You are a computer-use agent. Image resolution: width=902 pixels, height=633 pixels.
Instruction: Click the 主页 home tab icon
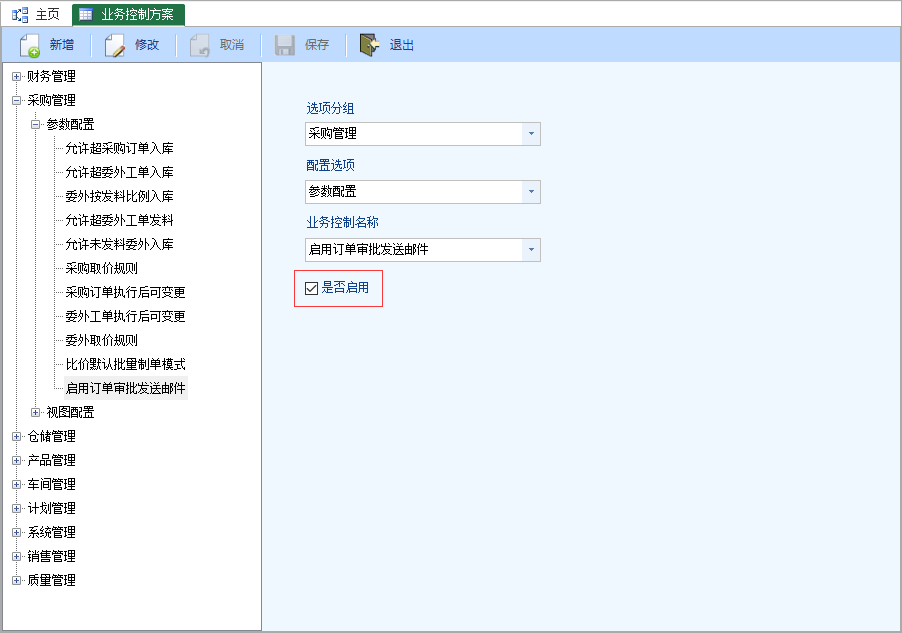[x=20, y=14]
